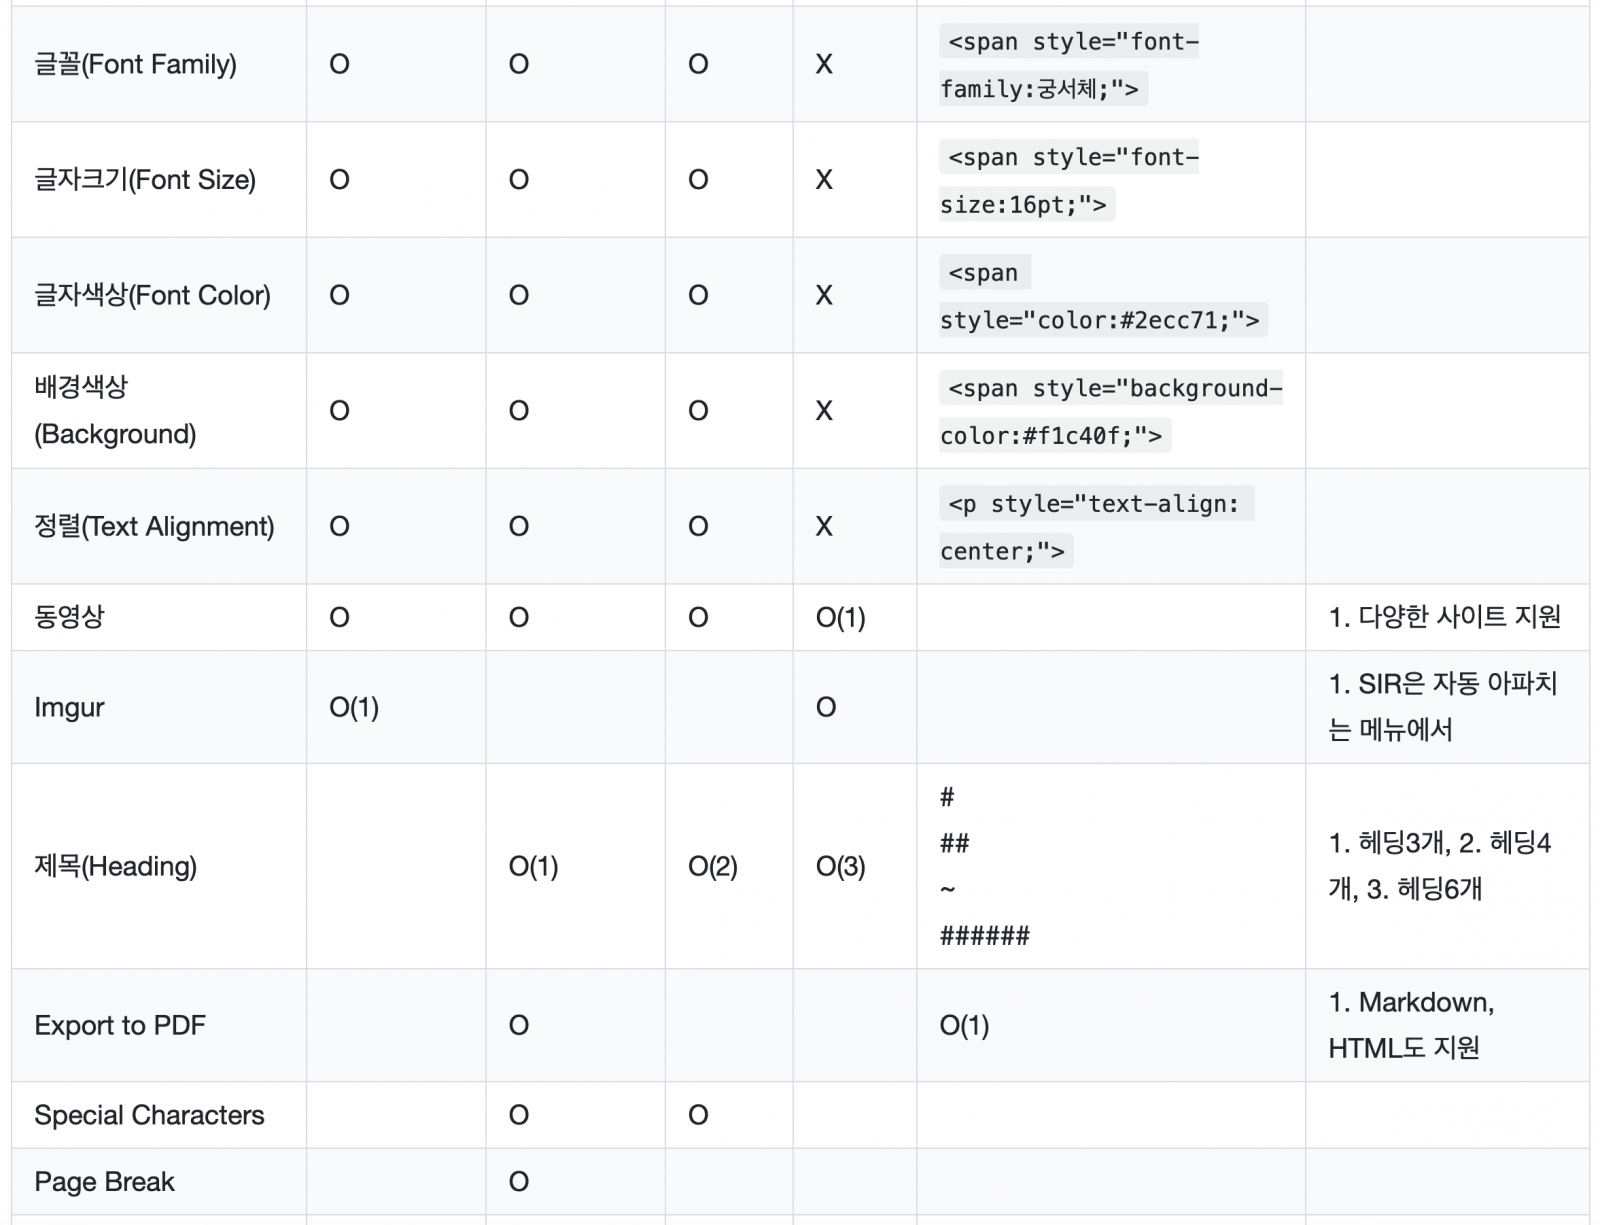Click the Page Break row label

coord(104,1182)
